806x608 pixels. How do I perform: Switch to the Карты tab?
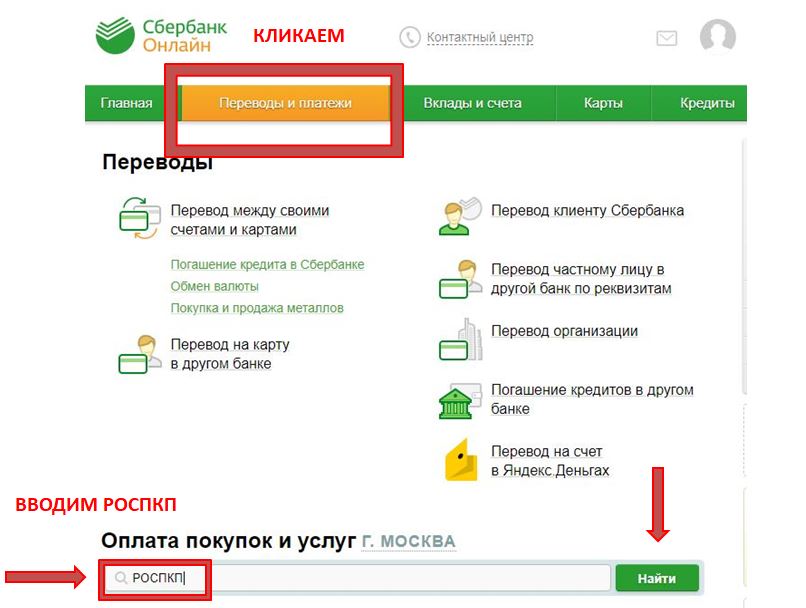point(603,103)
